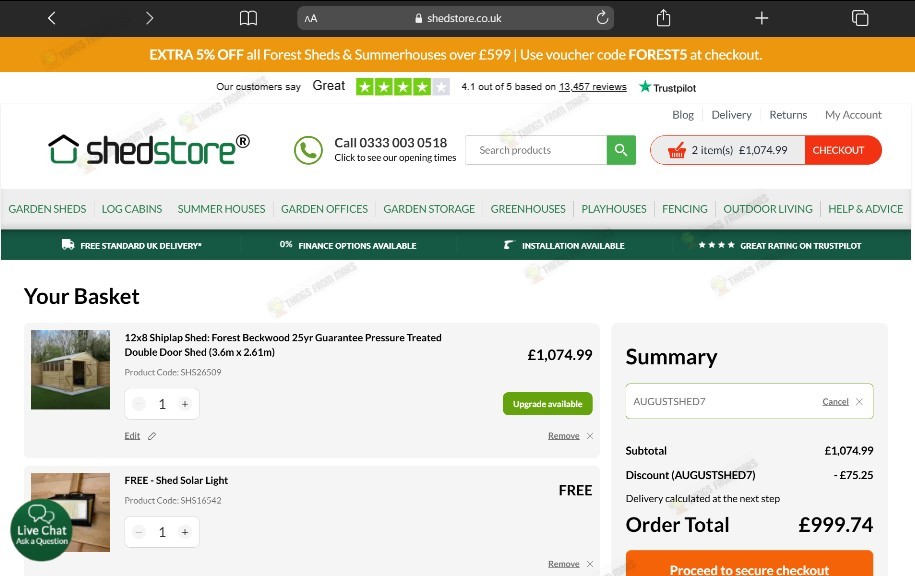Open the Delivery link
This screenshot has width=915, height=576.
731,115
